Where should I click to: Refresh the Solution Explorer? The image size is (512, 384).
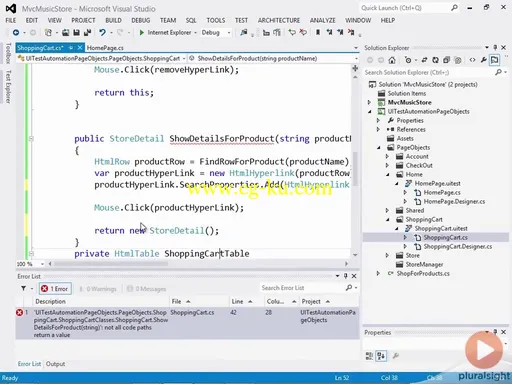435,60
